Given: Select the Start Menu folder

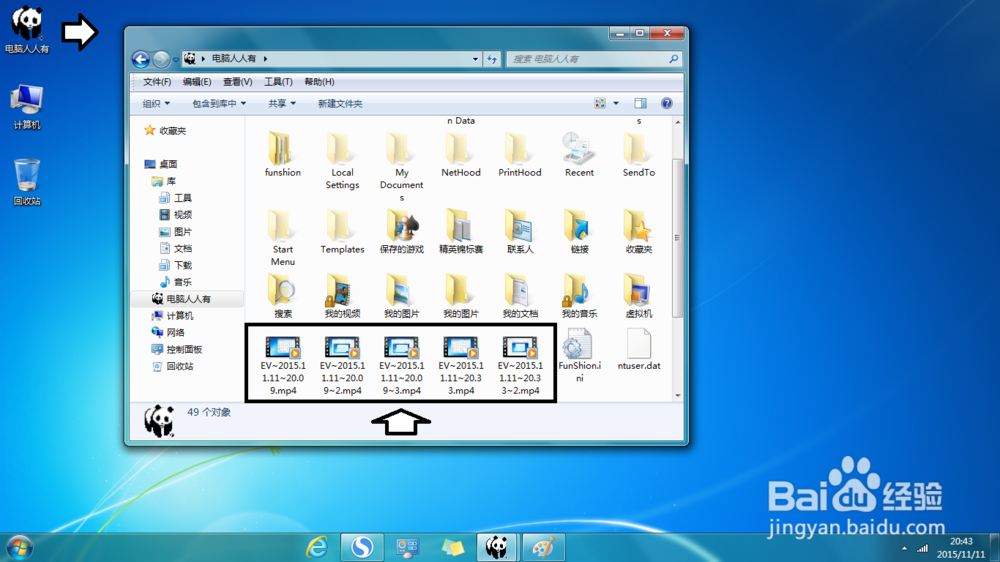Looking at the screenshot, I should click(283, 237).
